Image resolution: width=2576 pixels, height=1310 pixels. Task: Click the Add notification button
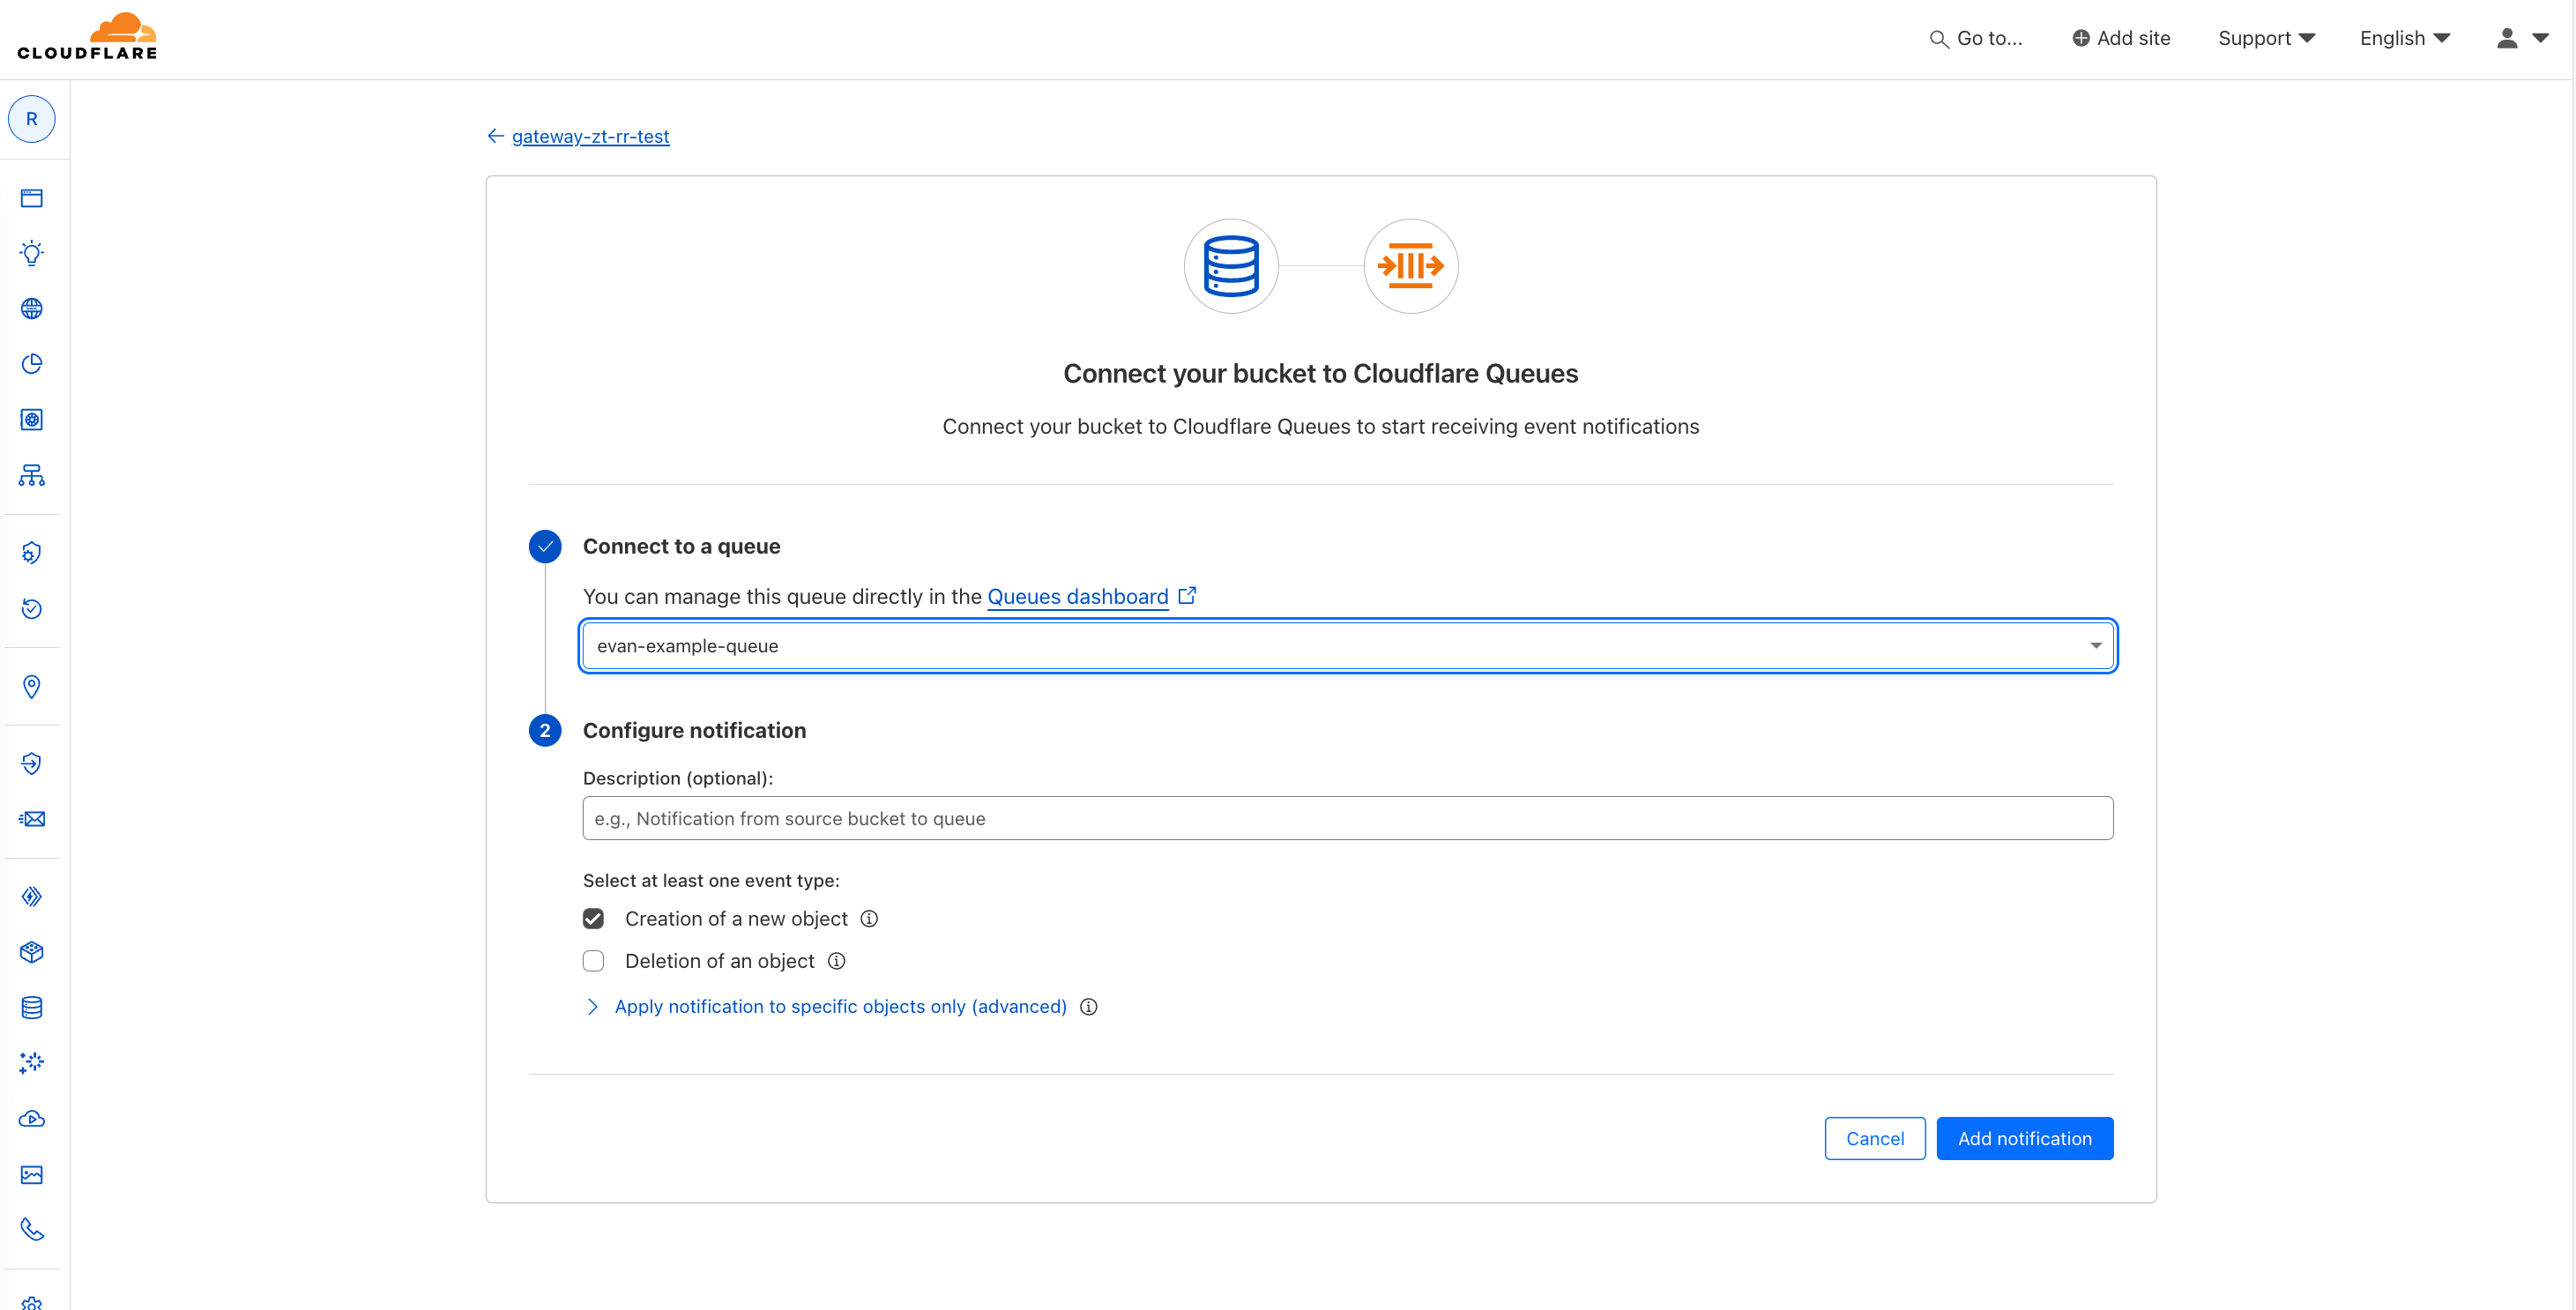click(2024, 1138)
